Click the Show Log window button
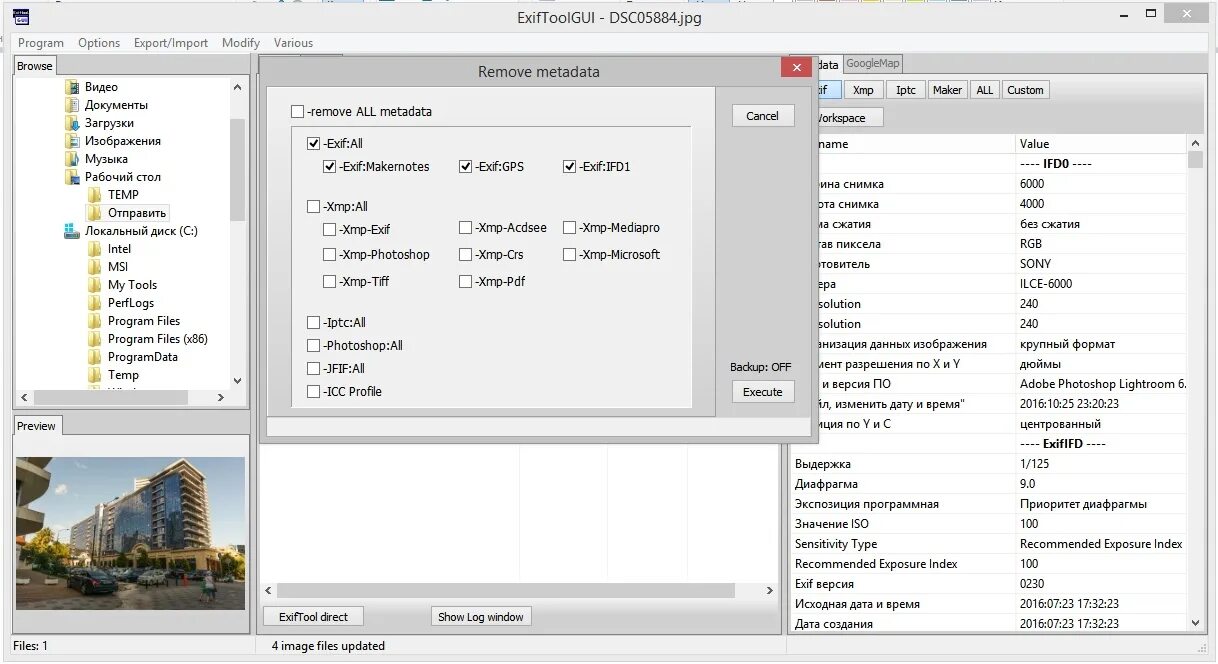 coord(481,617)
